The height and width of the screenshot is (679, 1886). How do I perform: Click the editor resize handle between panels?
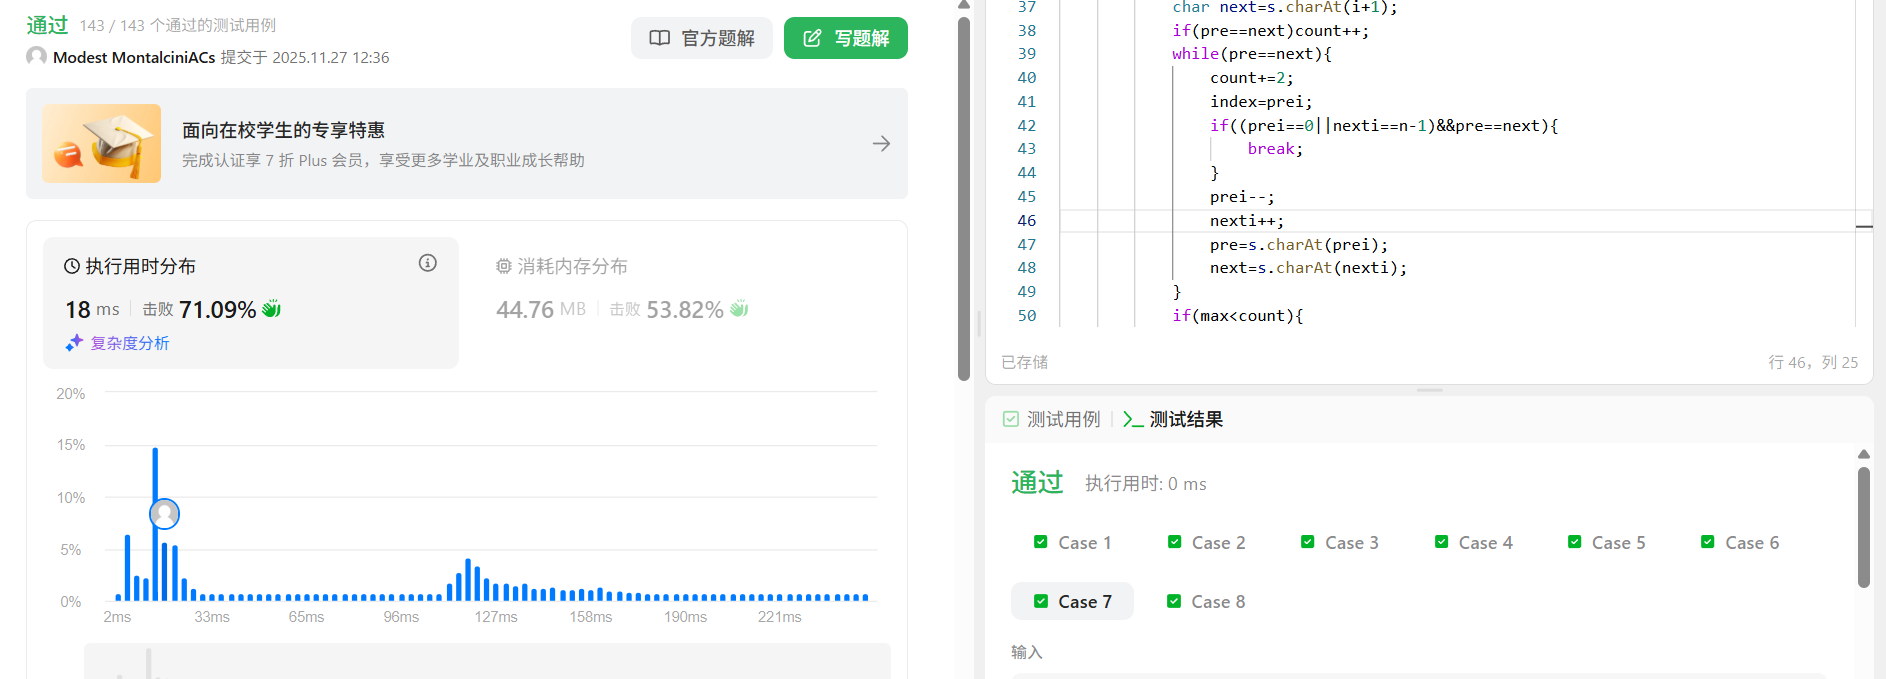tap(1430, 390)
